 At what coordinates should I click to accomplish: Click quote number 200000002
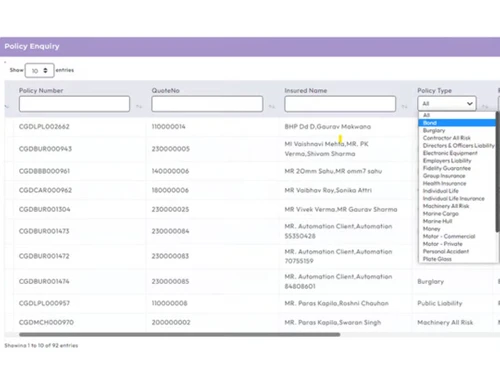click(x=171, y=322)
